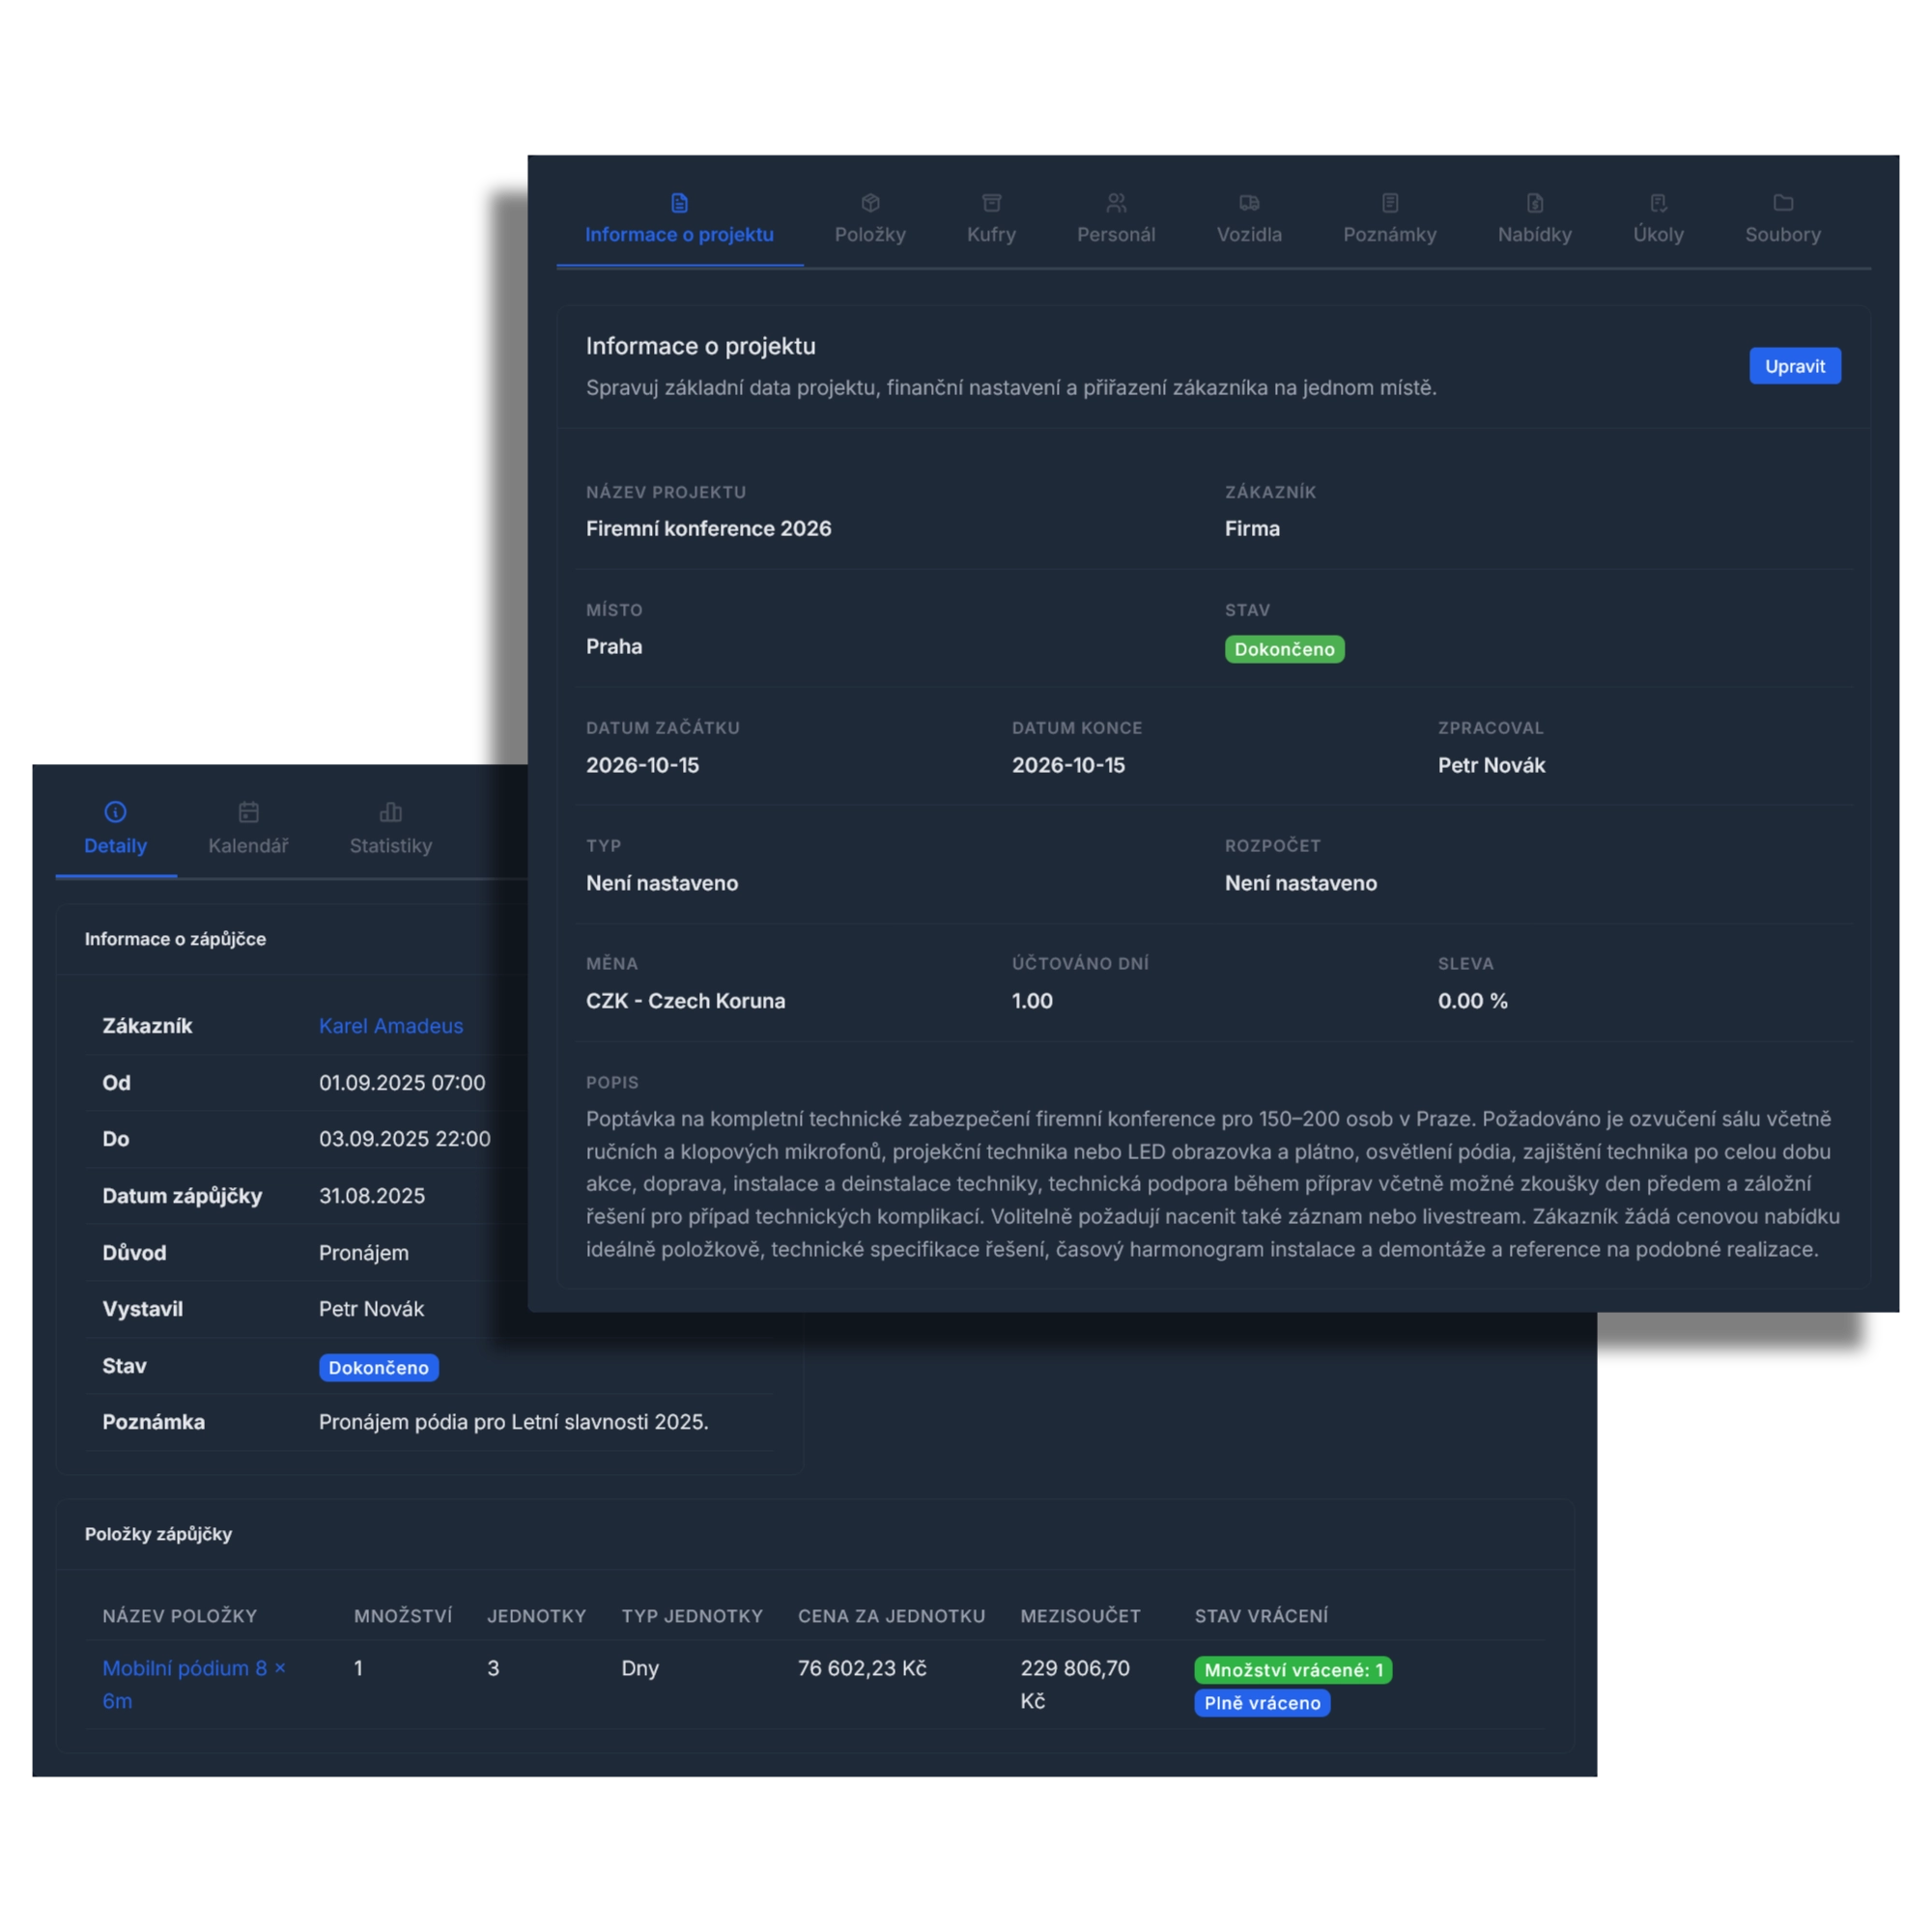This screenshot has width=1932, height=1932.
Task: Click the Mezisoučet column header
Action: tap(1080, 1616)
